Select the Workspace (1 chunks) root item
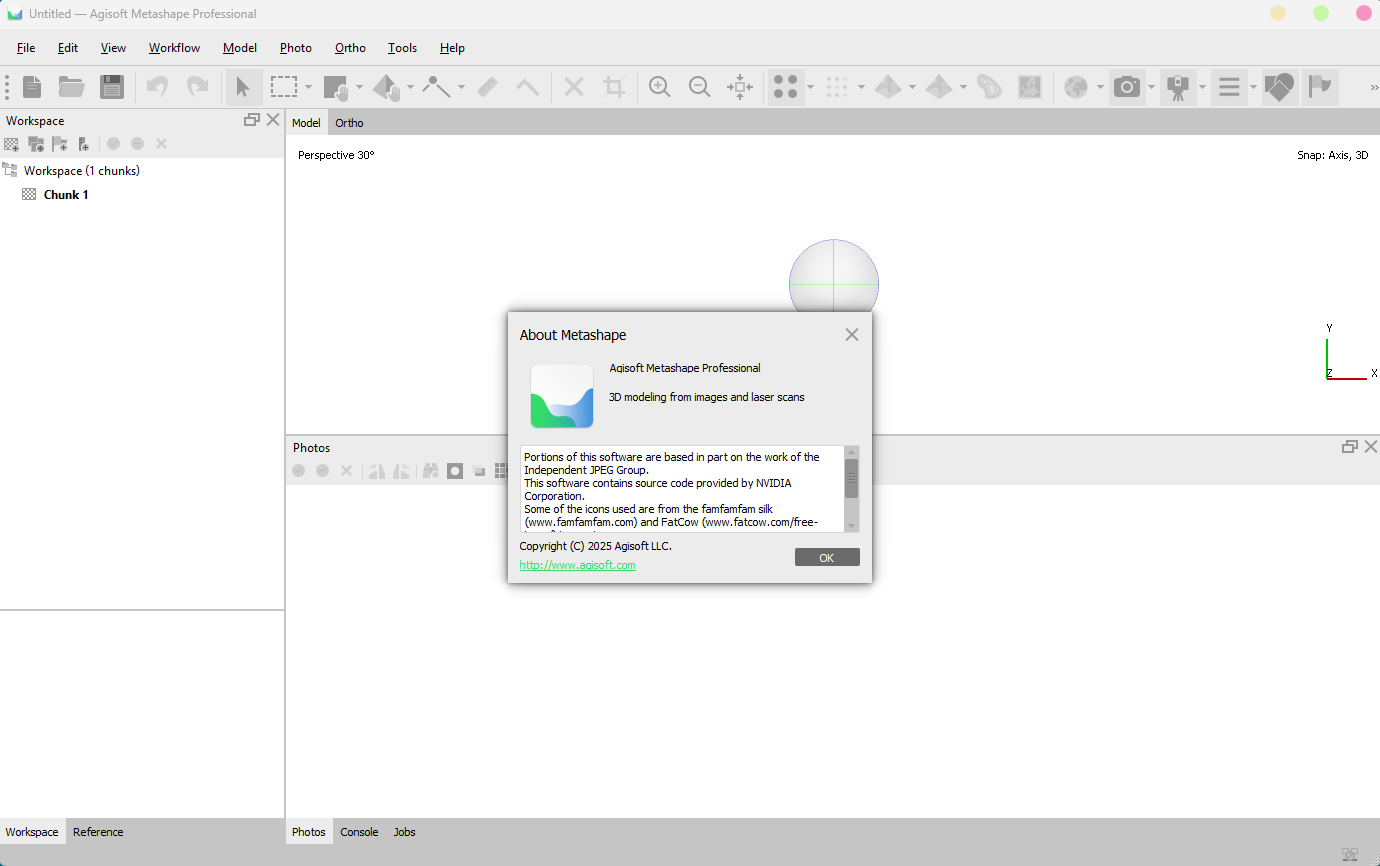 pos(82,171)
